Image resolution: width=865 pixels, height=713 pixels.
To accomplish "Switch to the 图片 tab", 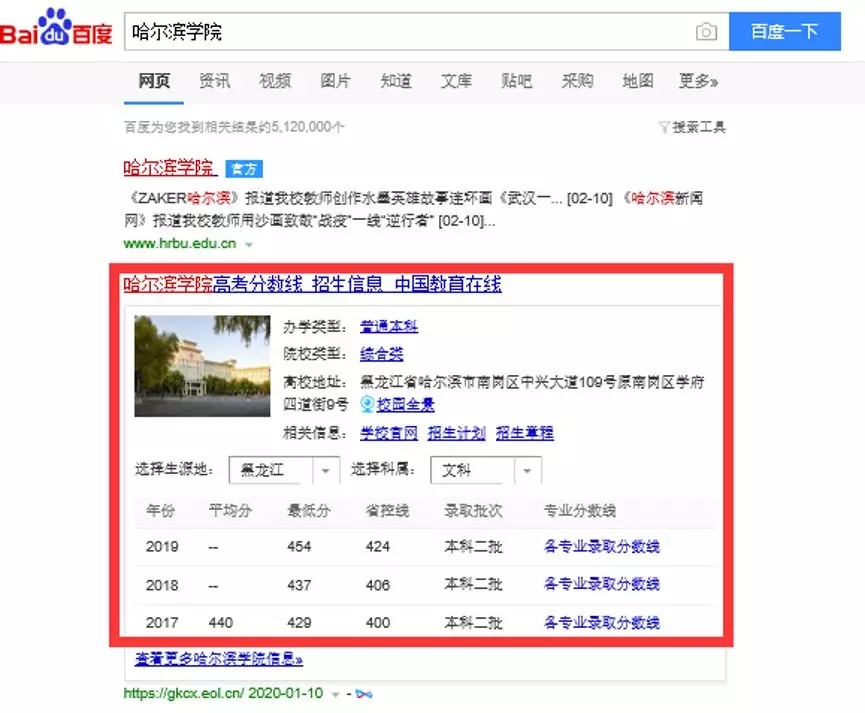I will [x=335, y=81].
